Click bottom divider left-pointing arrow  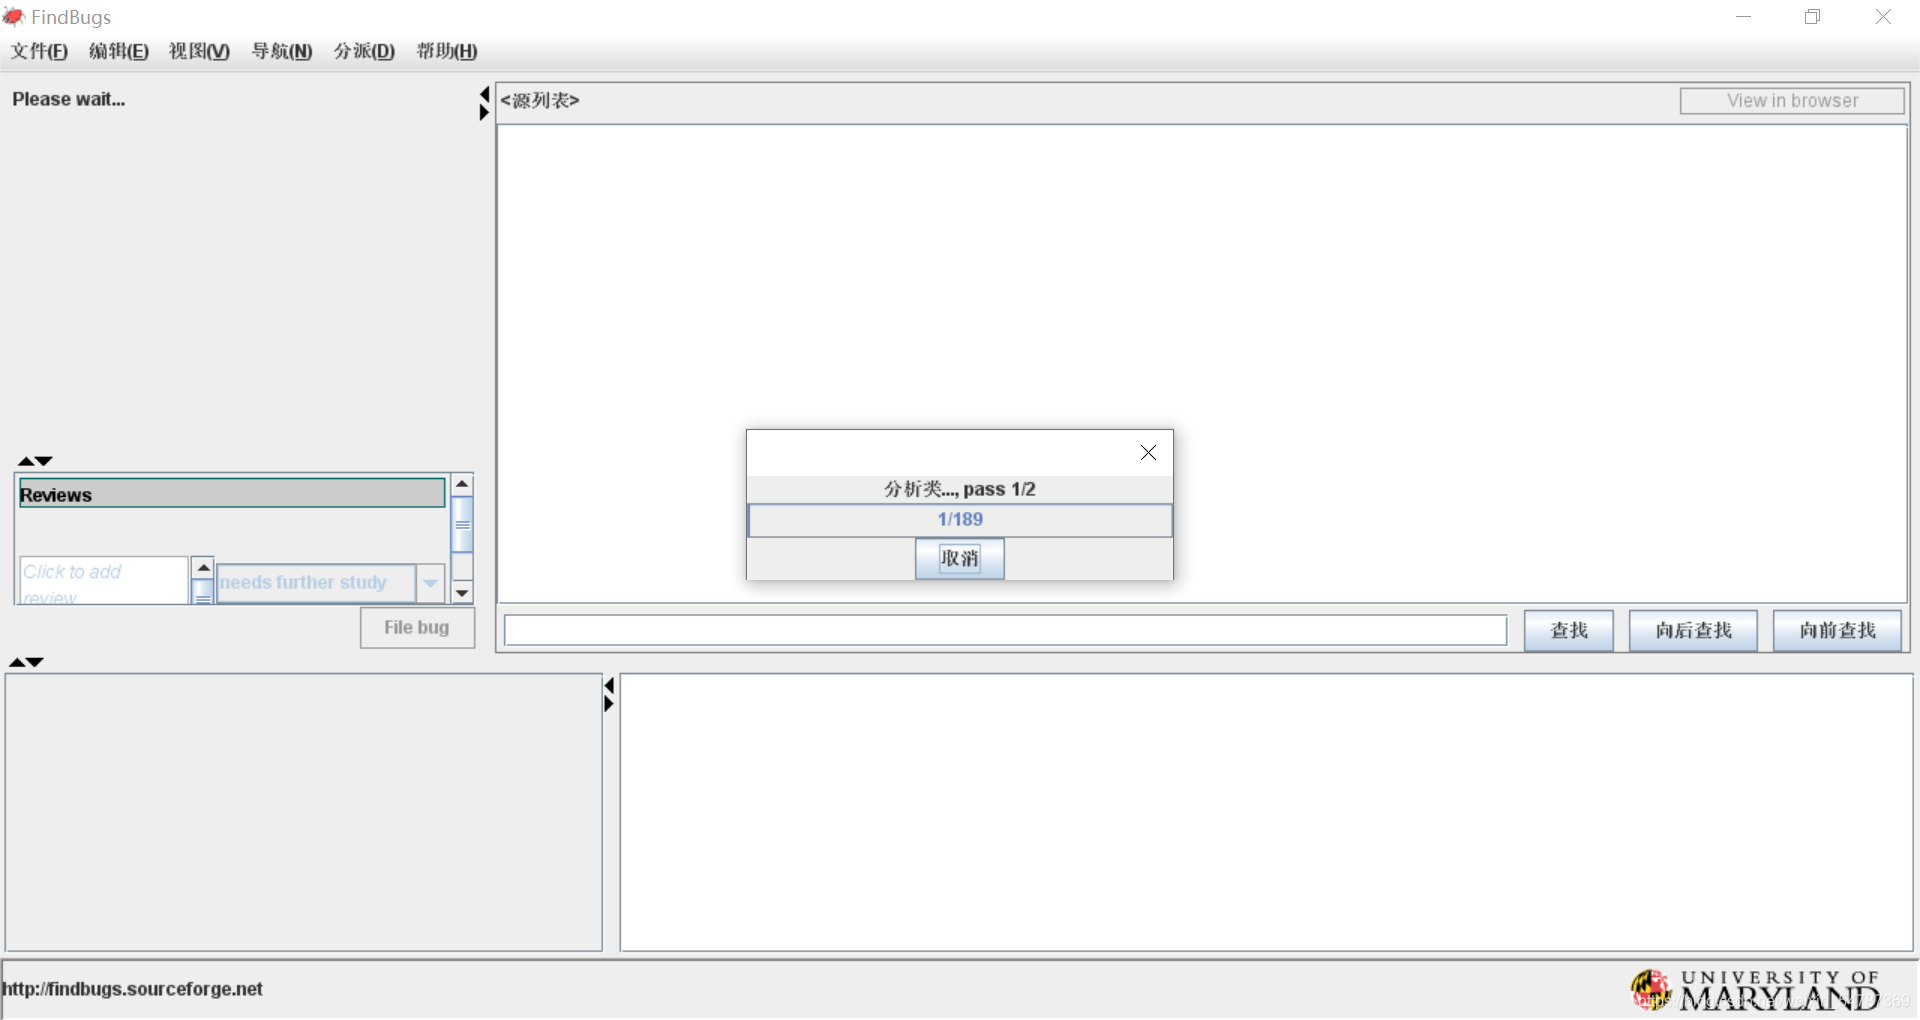[609, 685]
